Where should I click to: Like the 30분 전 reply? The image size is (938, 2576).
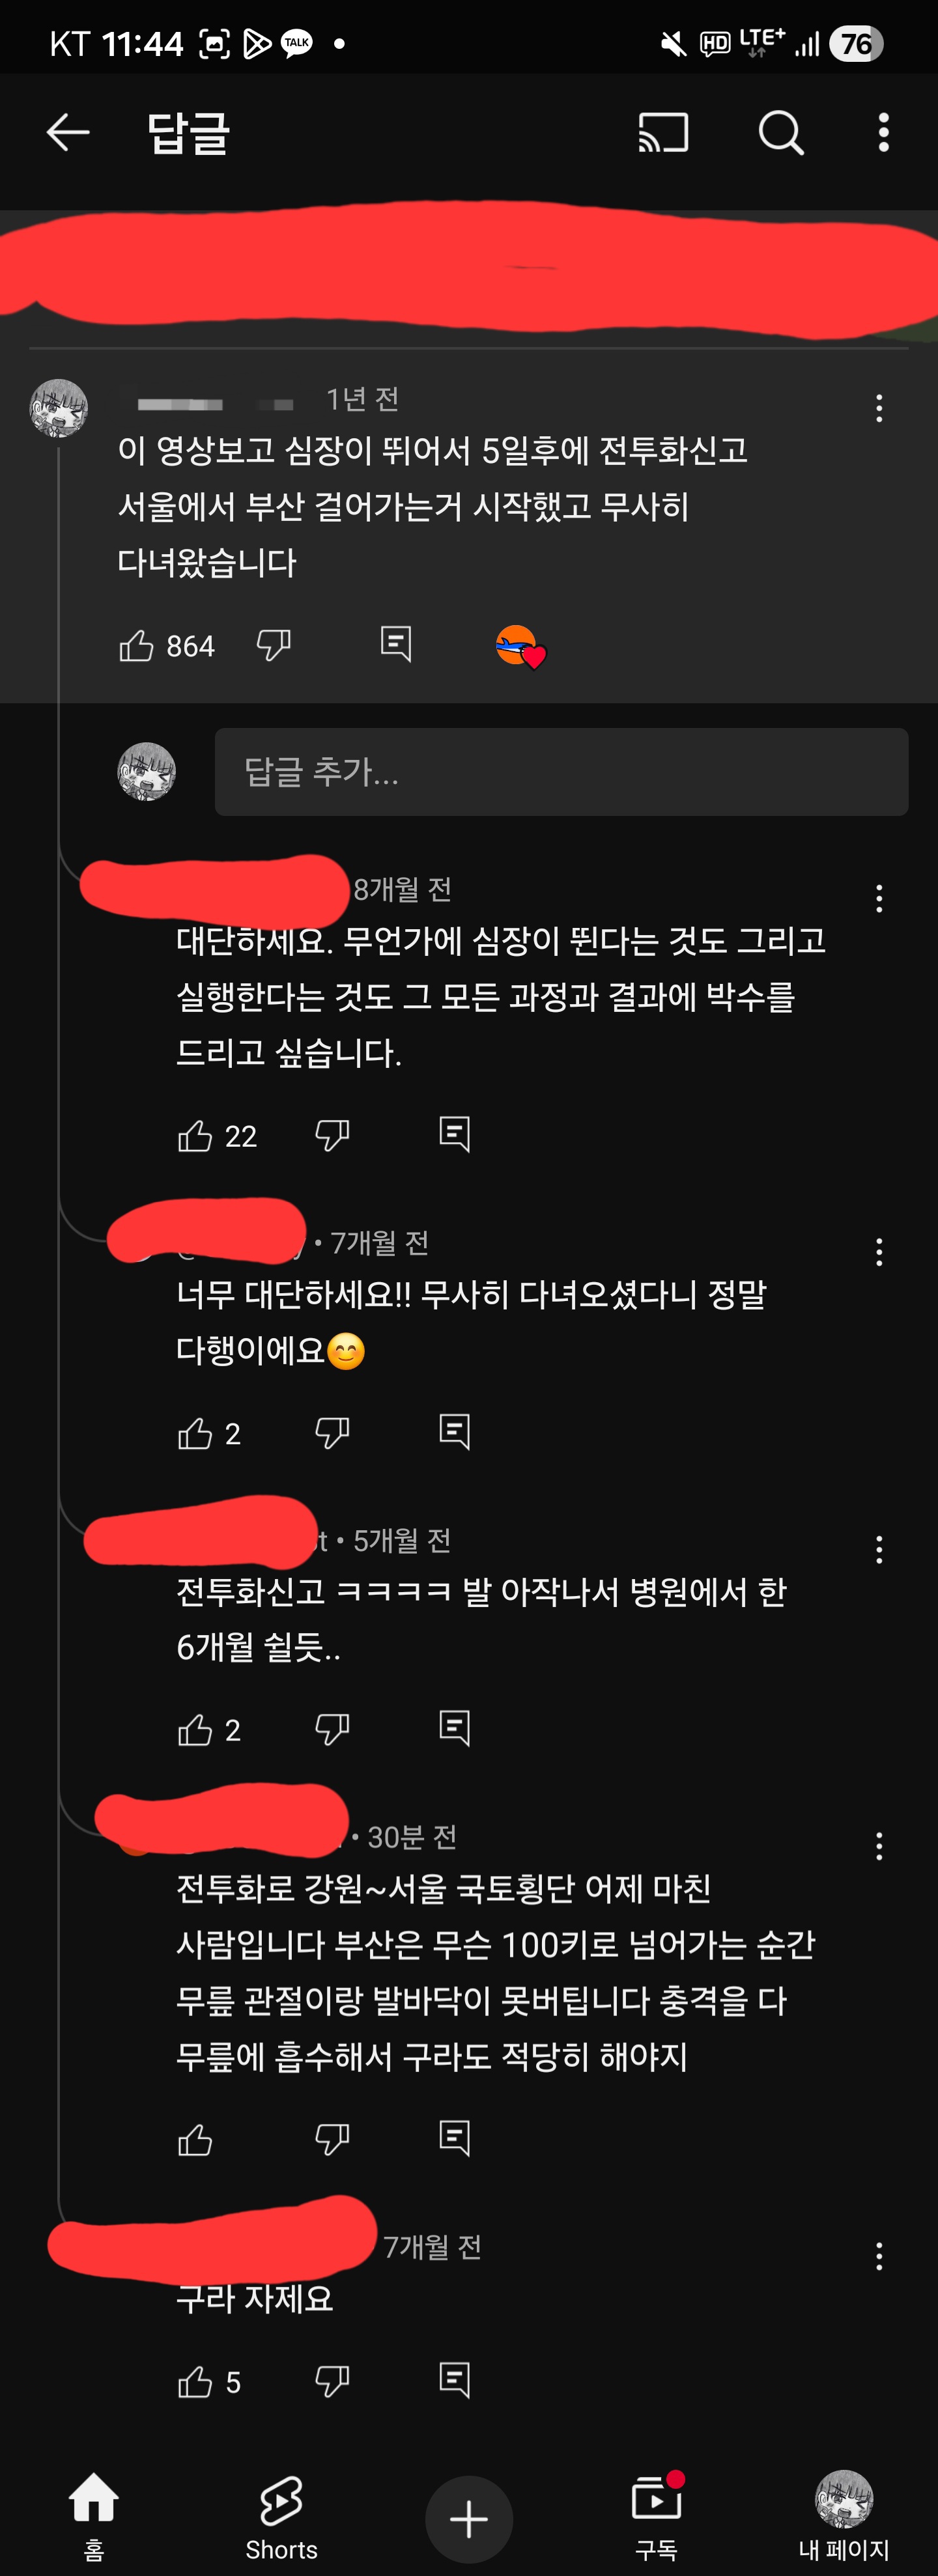(x=194, y=2139)
